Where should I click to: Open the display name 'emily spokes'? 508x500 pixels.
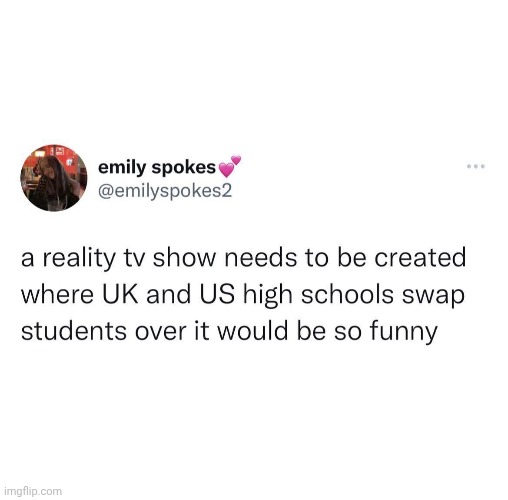[157, 168]
